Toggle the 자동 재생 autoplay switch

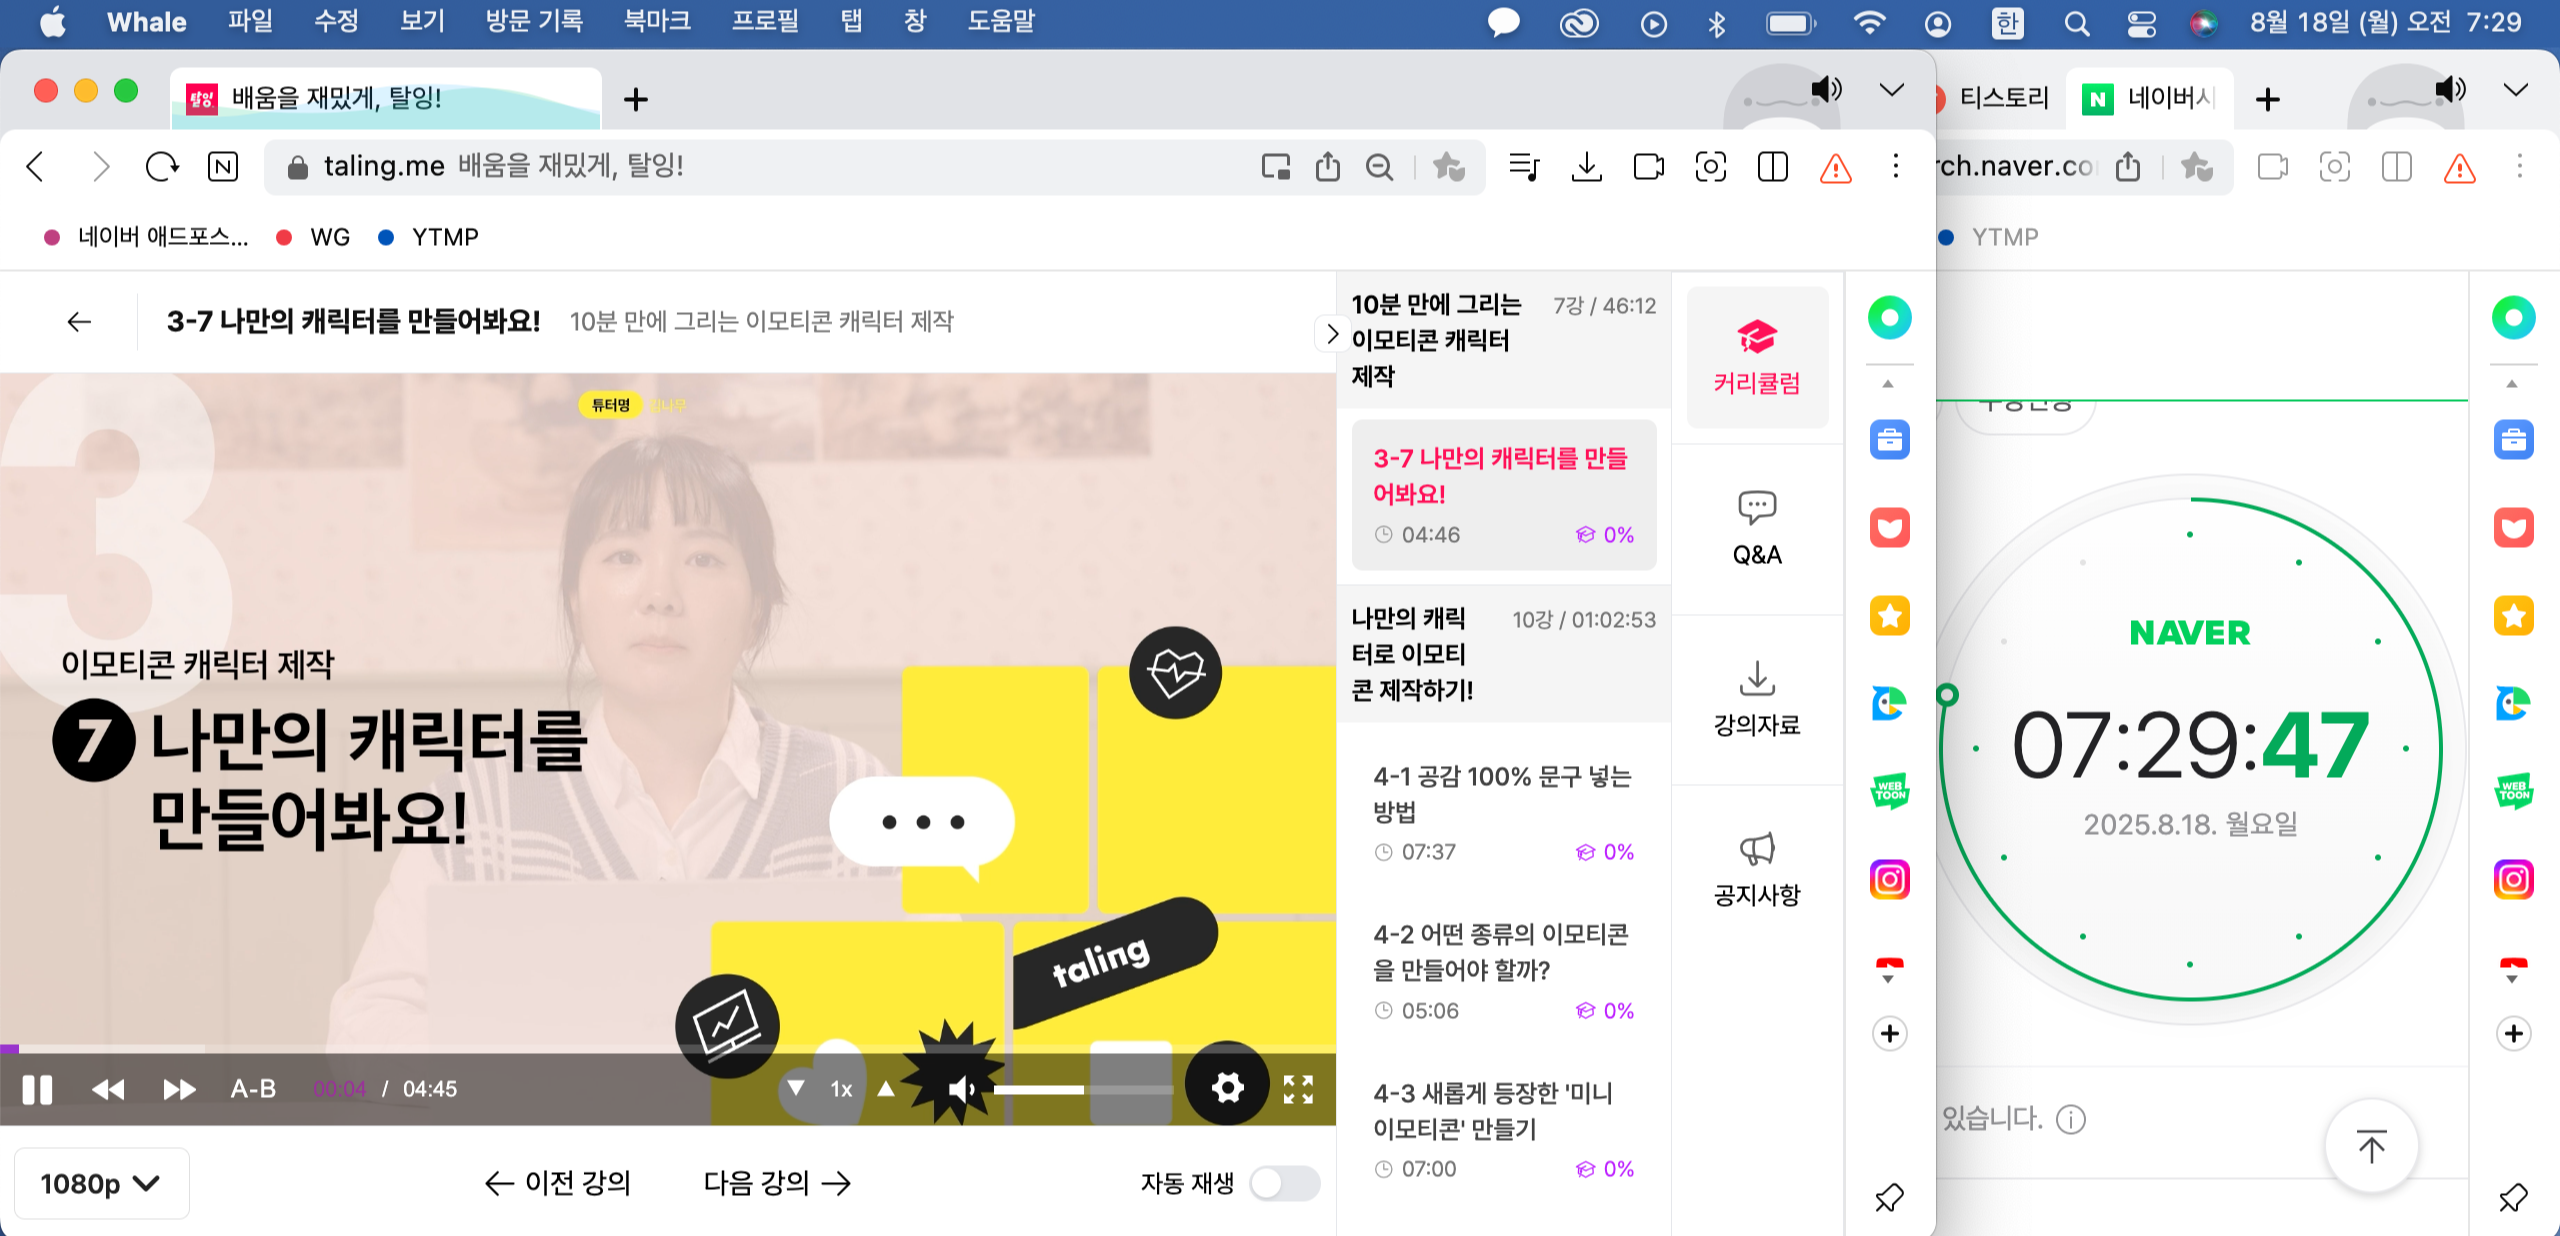pos(1284,1183)
